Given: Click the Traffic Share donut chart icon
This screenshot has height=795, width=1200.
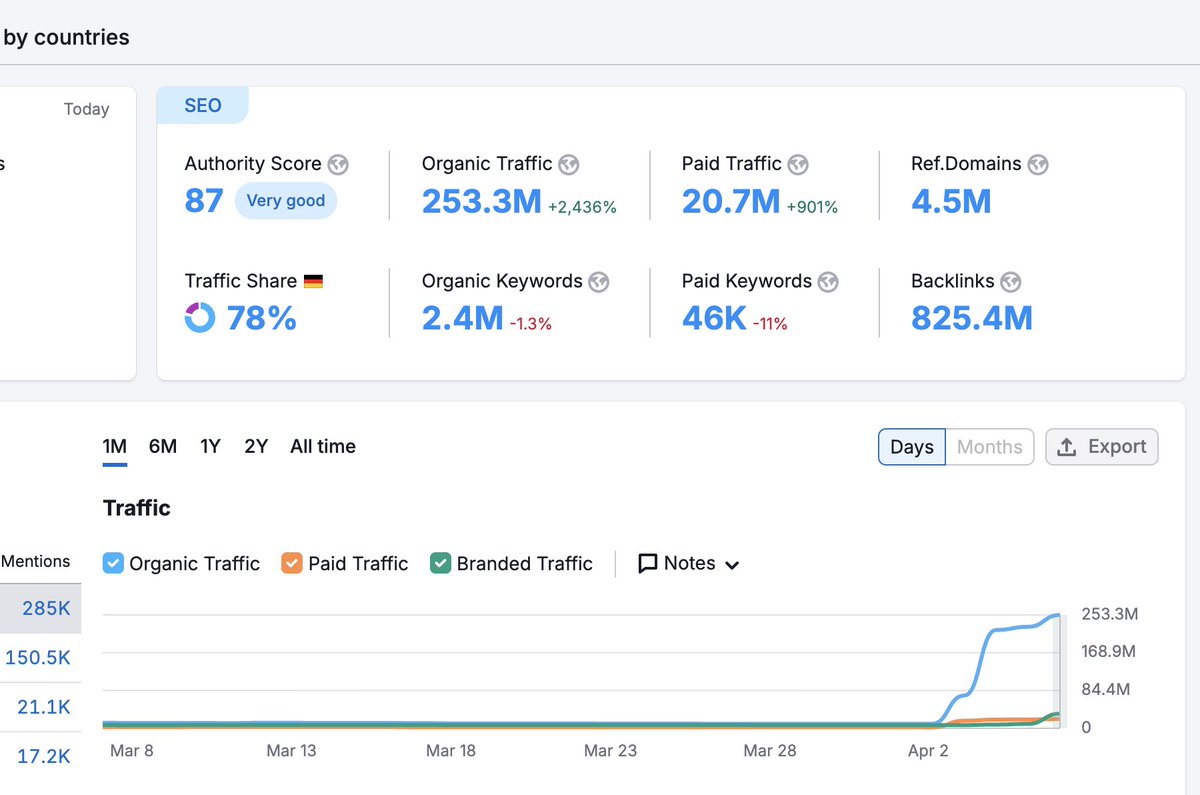Looking at the screenshot, I should (x=198, y=318).
